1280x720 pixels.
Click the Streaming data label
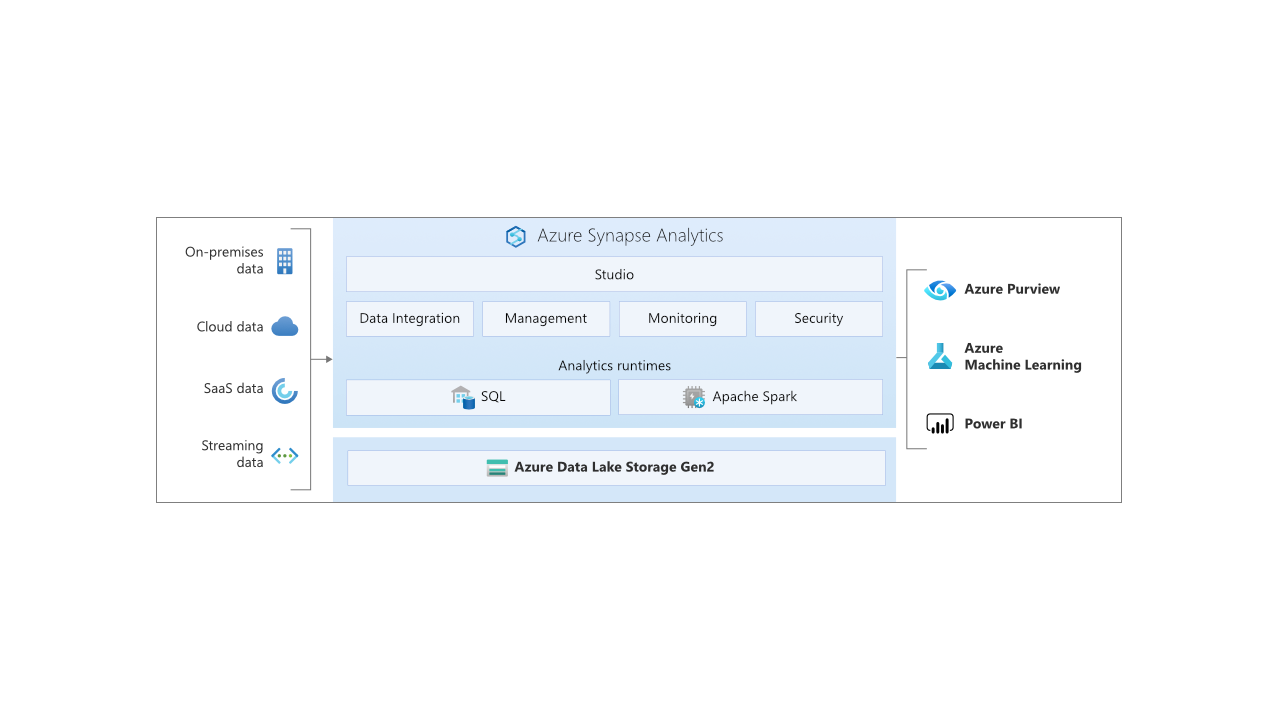tap(232, 454)
